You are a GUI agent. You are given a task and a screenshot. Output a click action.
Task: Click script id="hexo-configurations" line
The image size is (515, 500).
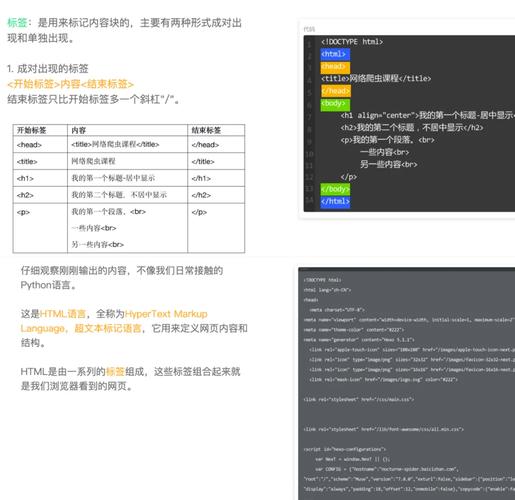coord(345,449)
